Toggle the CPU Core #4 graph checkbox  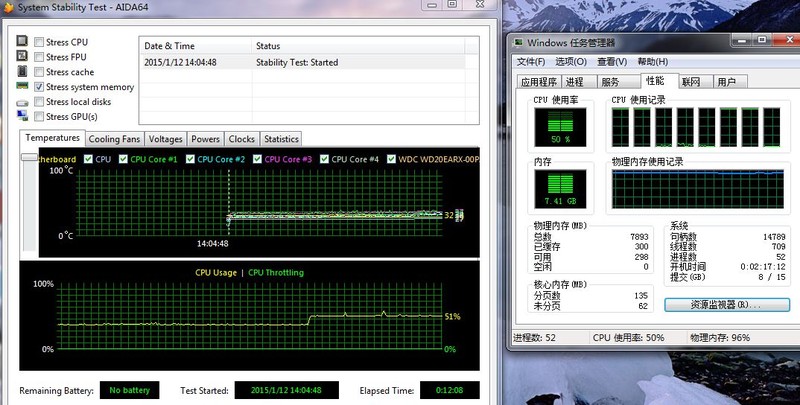(324, 159)
